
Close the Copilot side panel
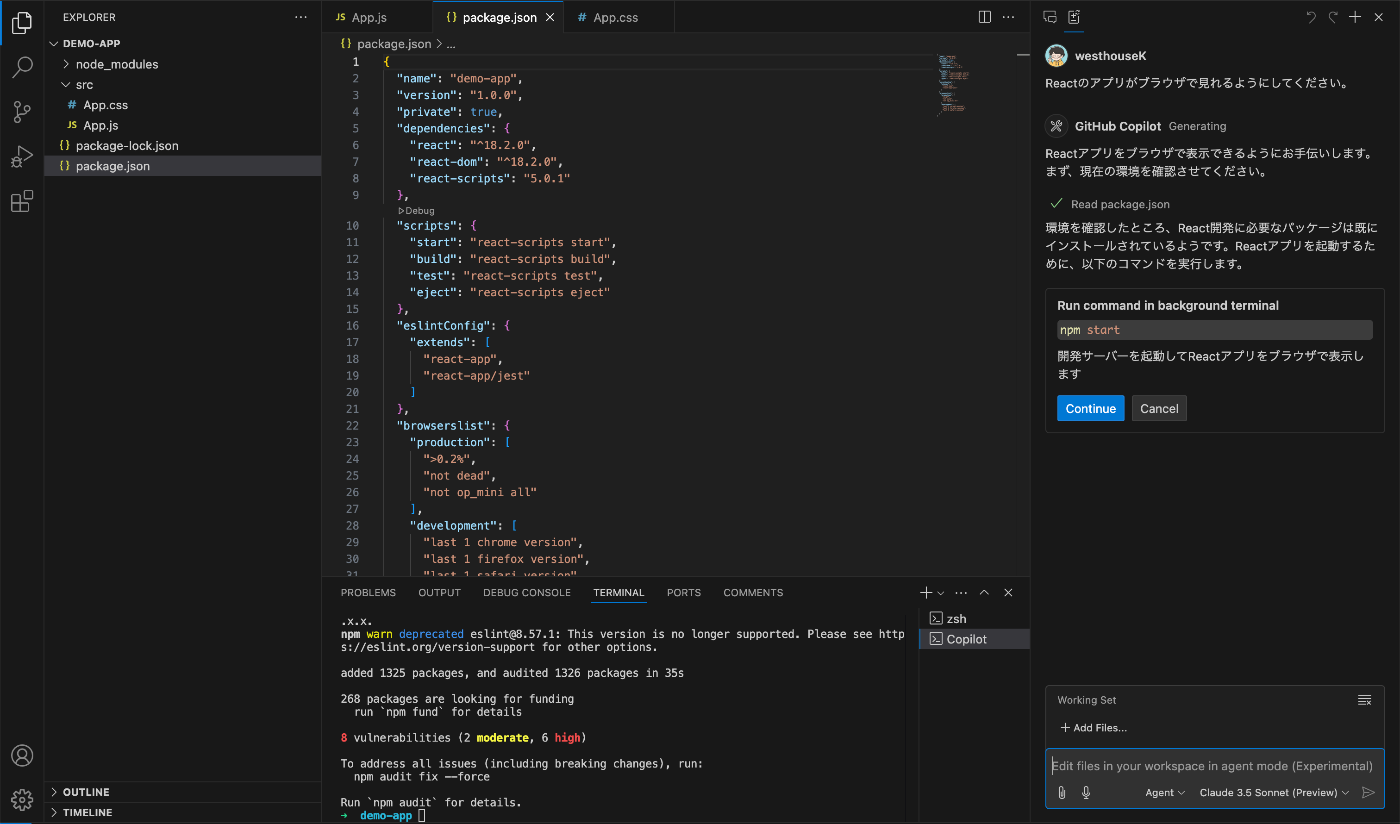click(1379, 17)
